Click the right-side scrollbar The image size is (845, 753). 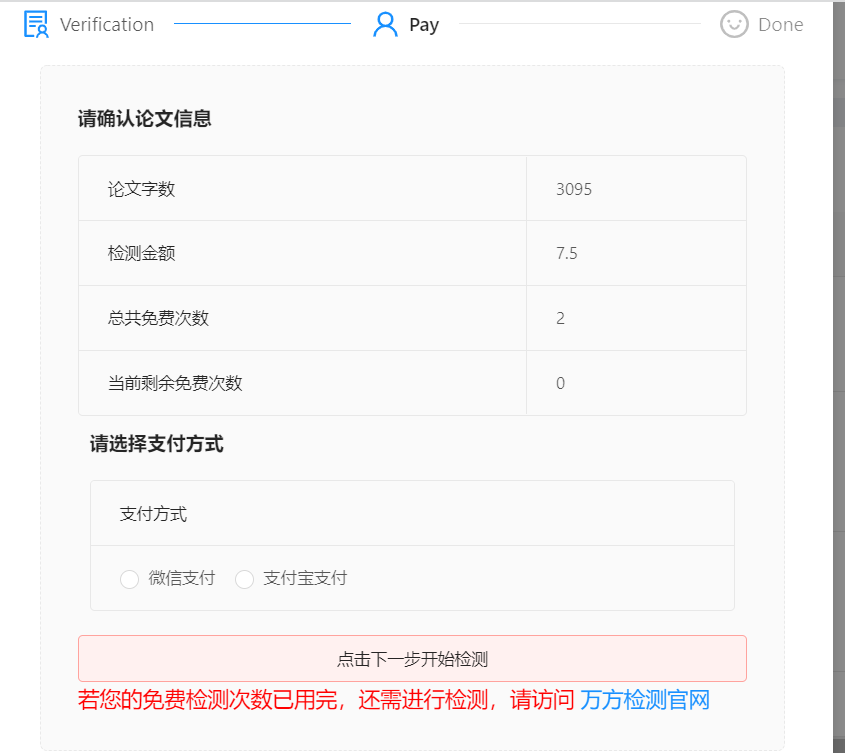click(x=837, y=376)
